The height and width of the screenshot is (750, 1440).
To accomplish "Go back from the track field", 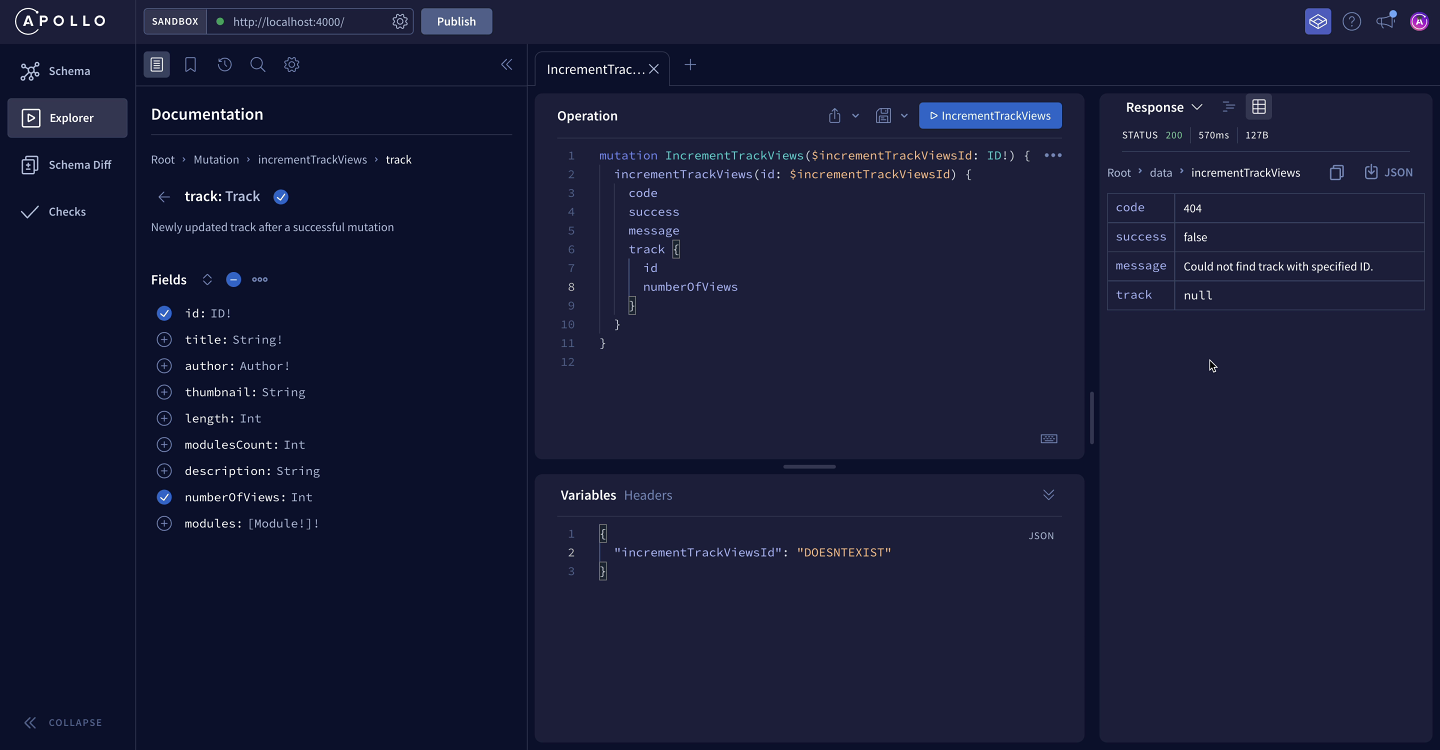I will pos(164,197).
